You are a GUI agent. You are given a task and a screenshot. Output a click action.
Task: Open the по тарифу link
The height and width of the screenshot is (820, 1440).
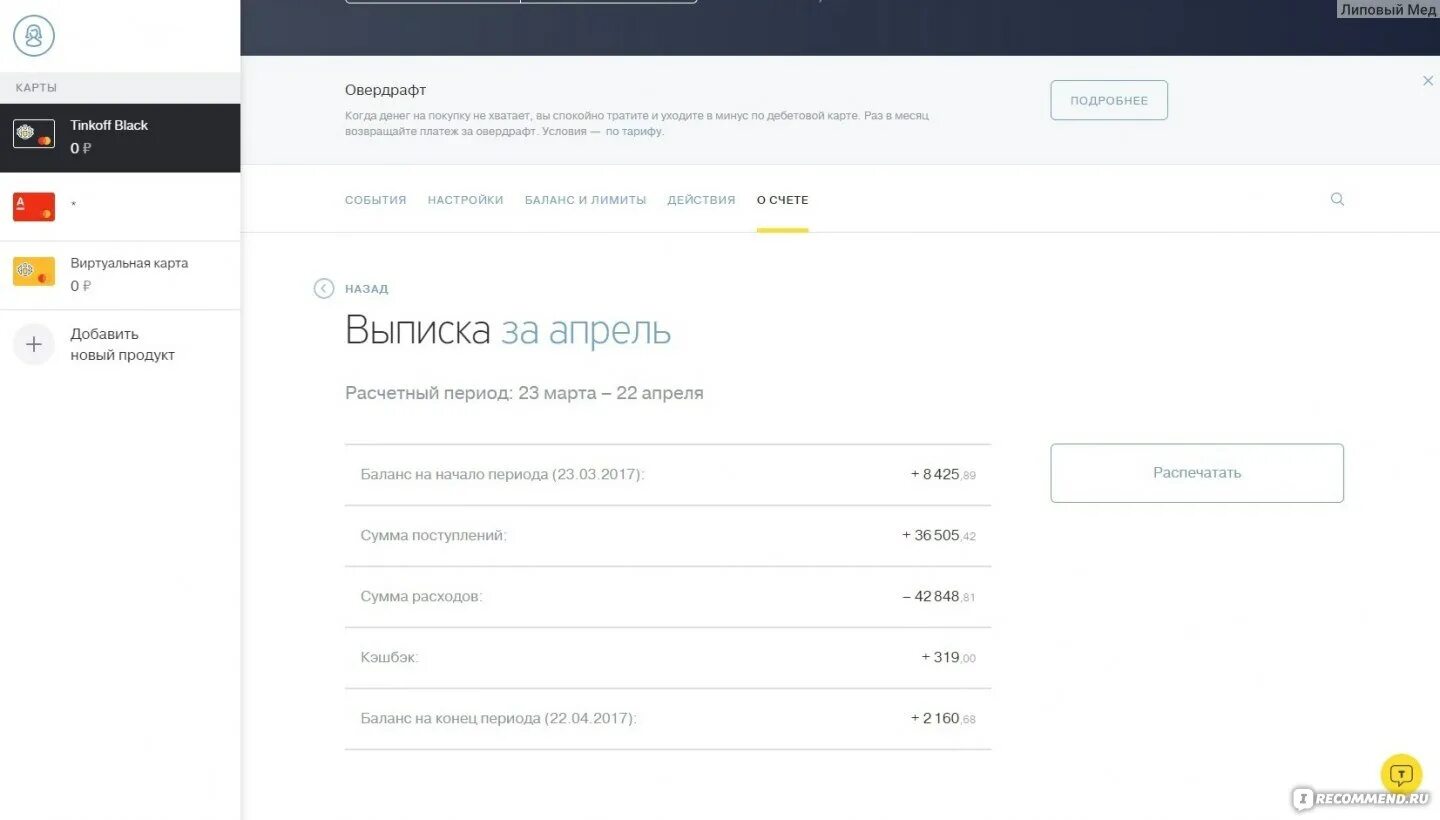pyautogui.click(x=634, y=131)
